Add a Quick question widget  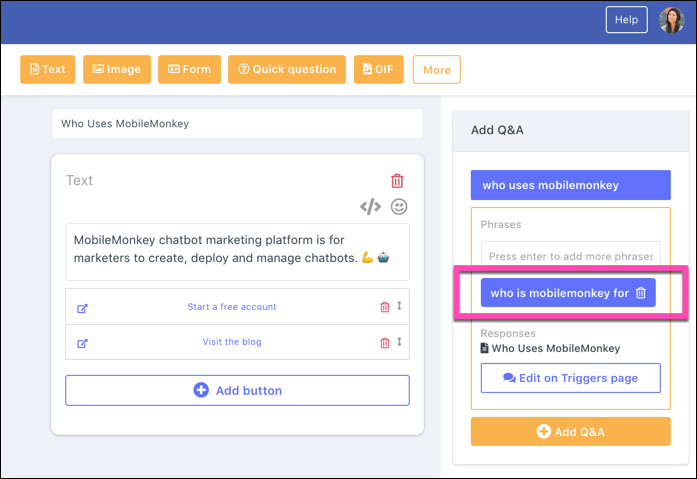point(287,69)
